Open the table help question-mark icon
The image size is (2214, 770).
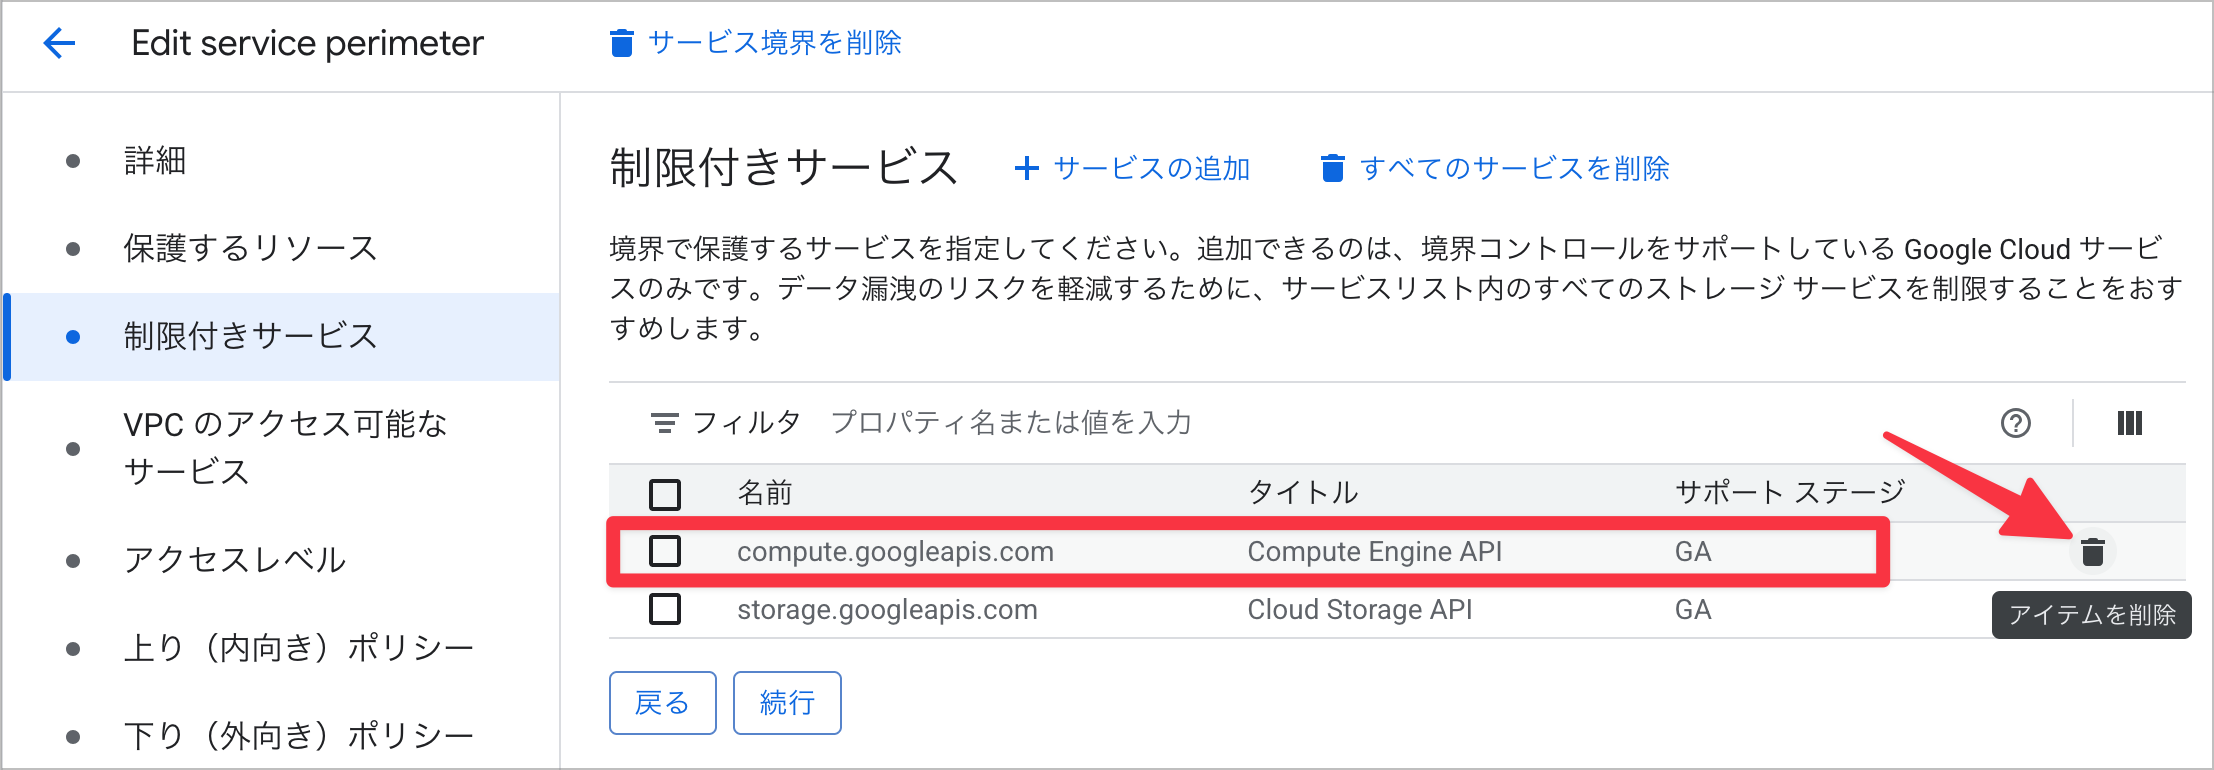point(2015,423)
